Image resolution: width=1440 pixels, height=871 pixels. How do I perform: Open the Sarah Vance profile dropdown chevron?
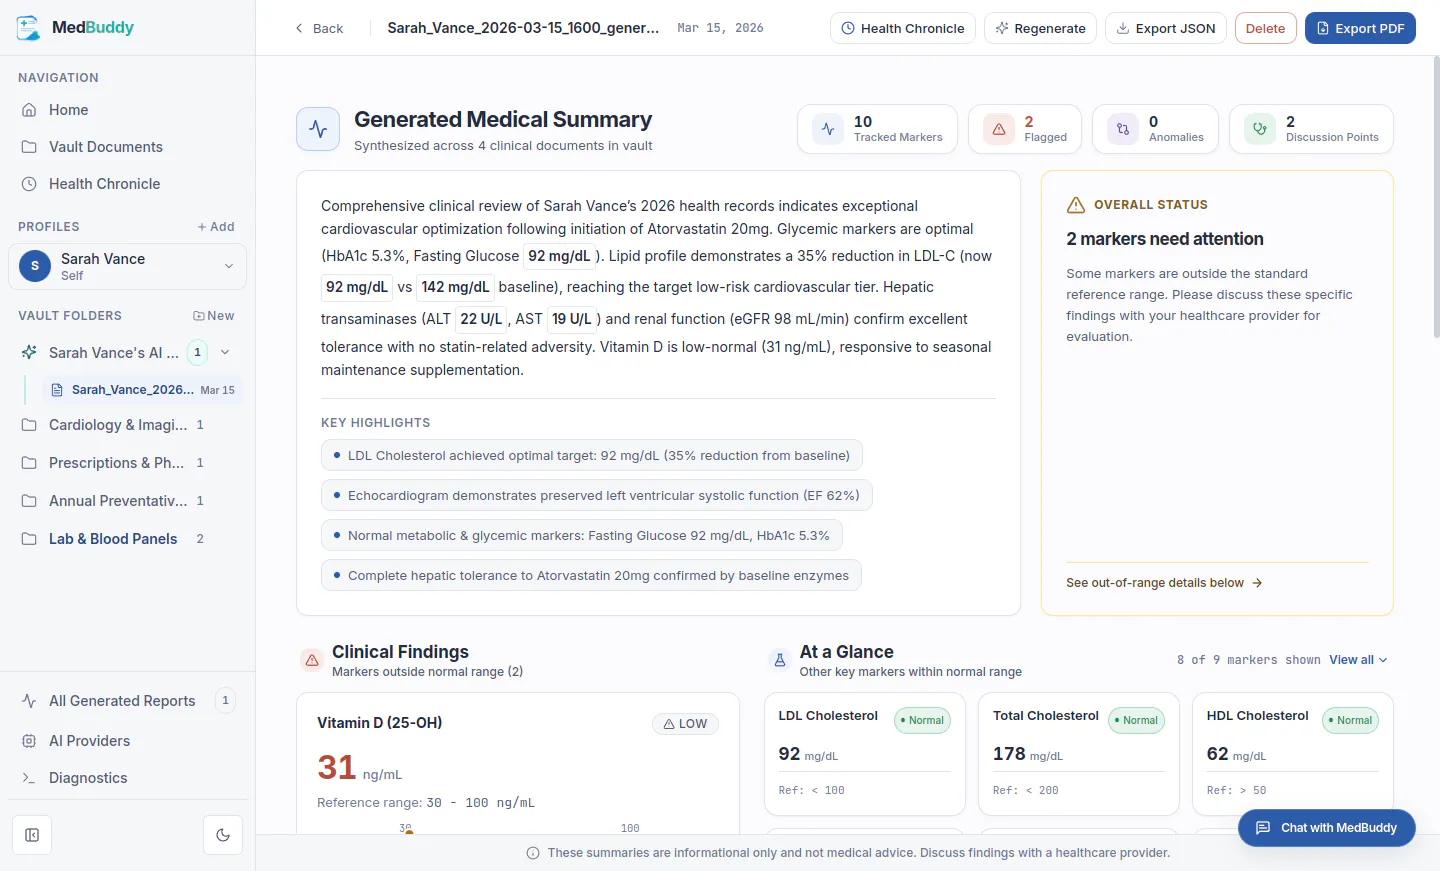[x=229, y=266]
